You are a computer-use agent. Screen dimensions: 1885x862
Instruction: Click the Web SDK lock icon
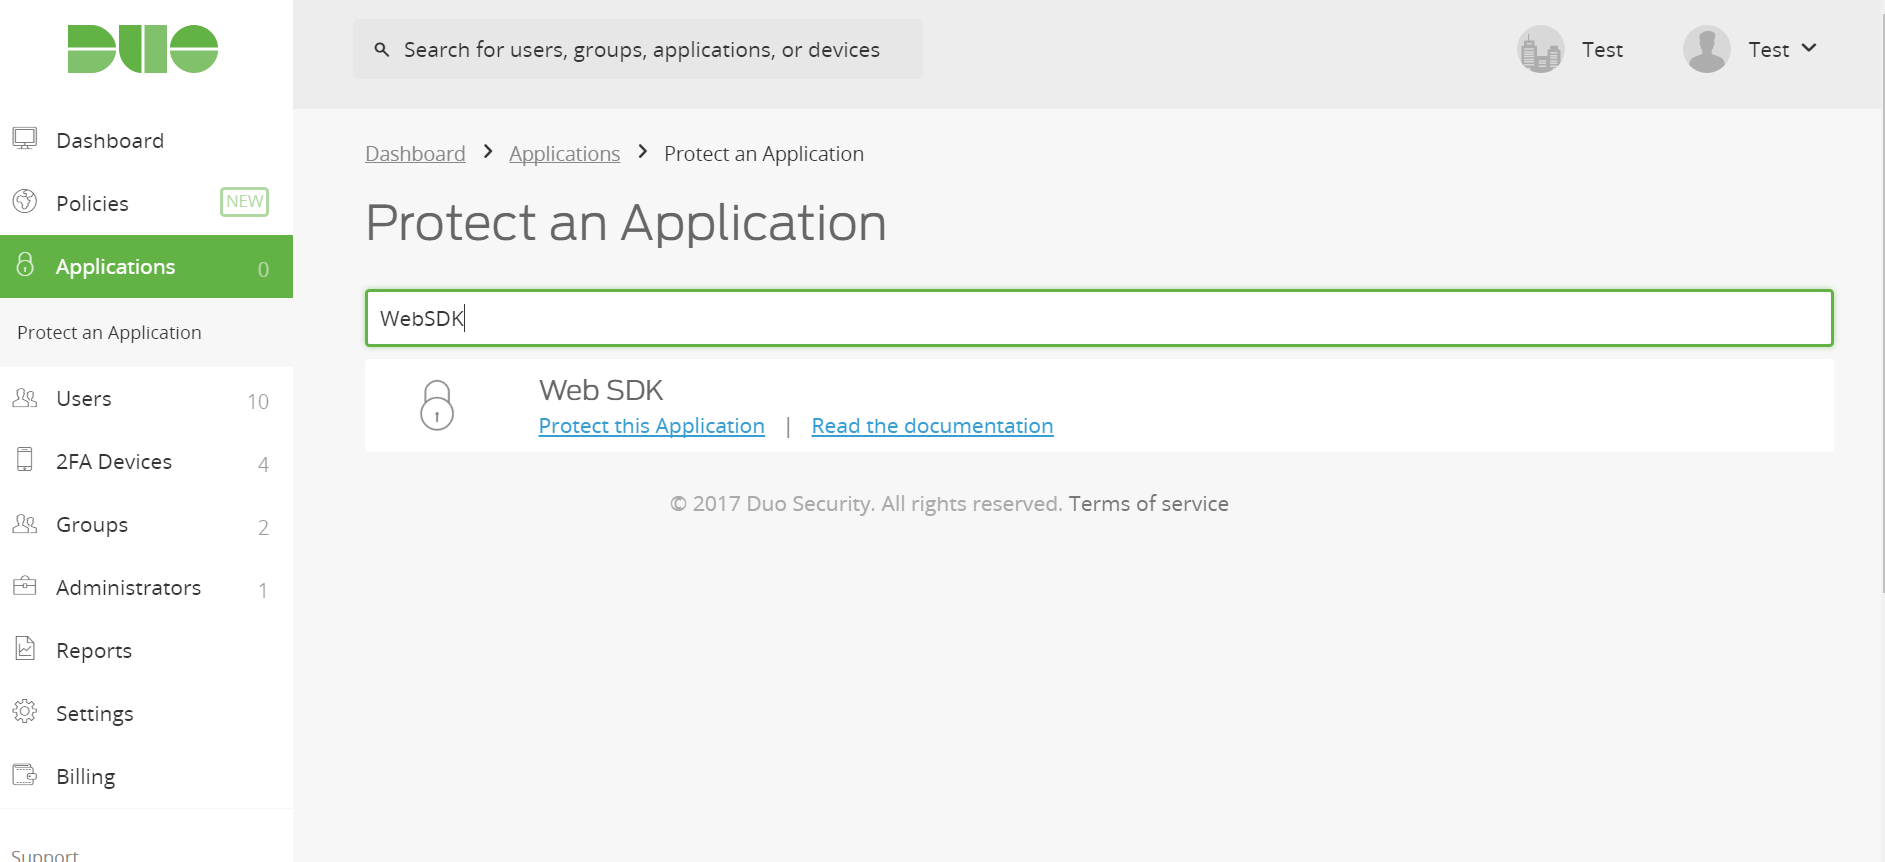(437, 405)
